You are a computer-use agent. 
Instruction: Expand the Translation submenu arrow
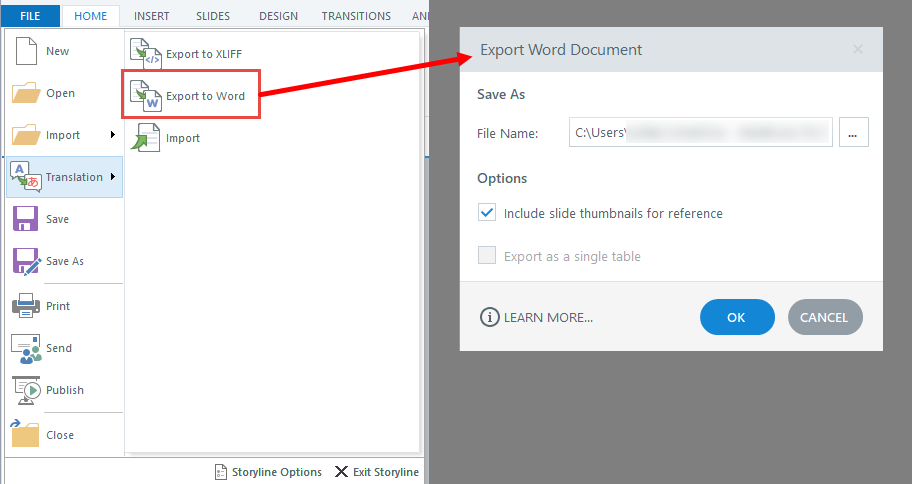coord(113,177)
